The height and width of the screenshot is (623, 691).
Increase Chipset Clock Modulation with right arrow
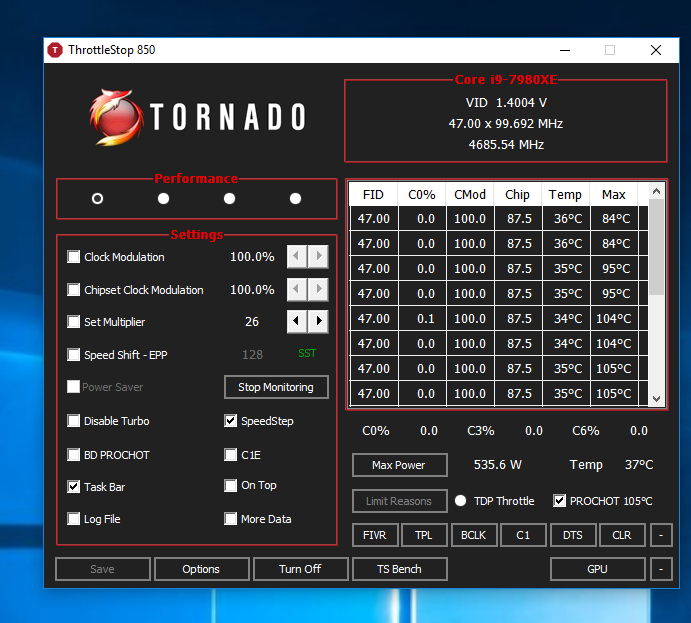[x=318, y=289]
